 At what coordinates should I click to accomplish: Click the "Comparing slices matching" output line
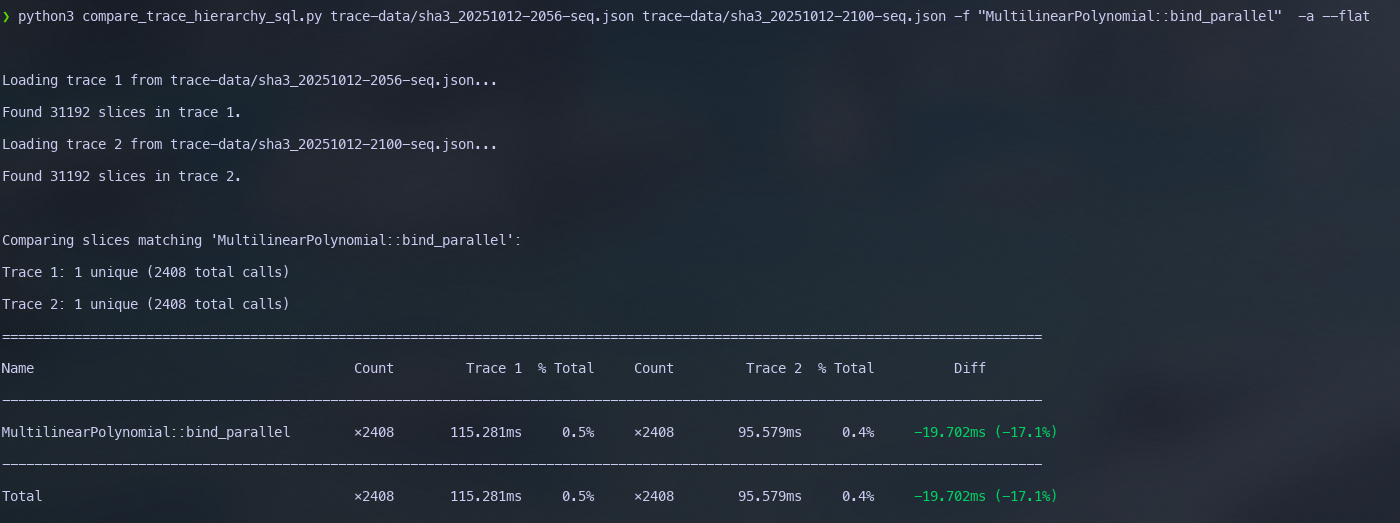261,240
